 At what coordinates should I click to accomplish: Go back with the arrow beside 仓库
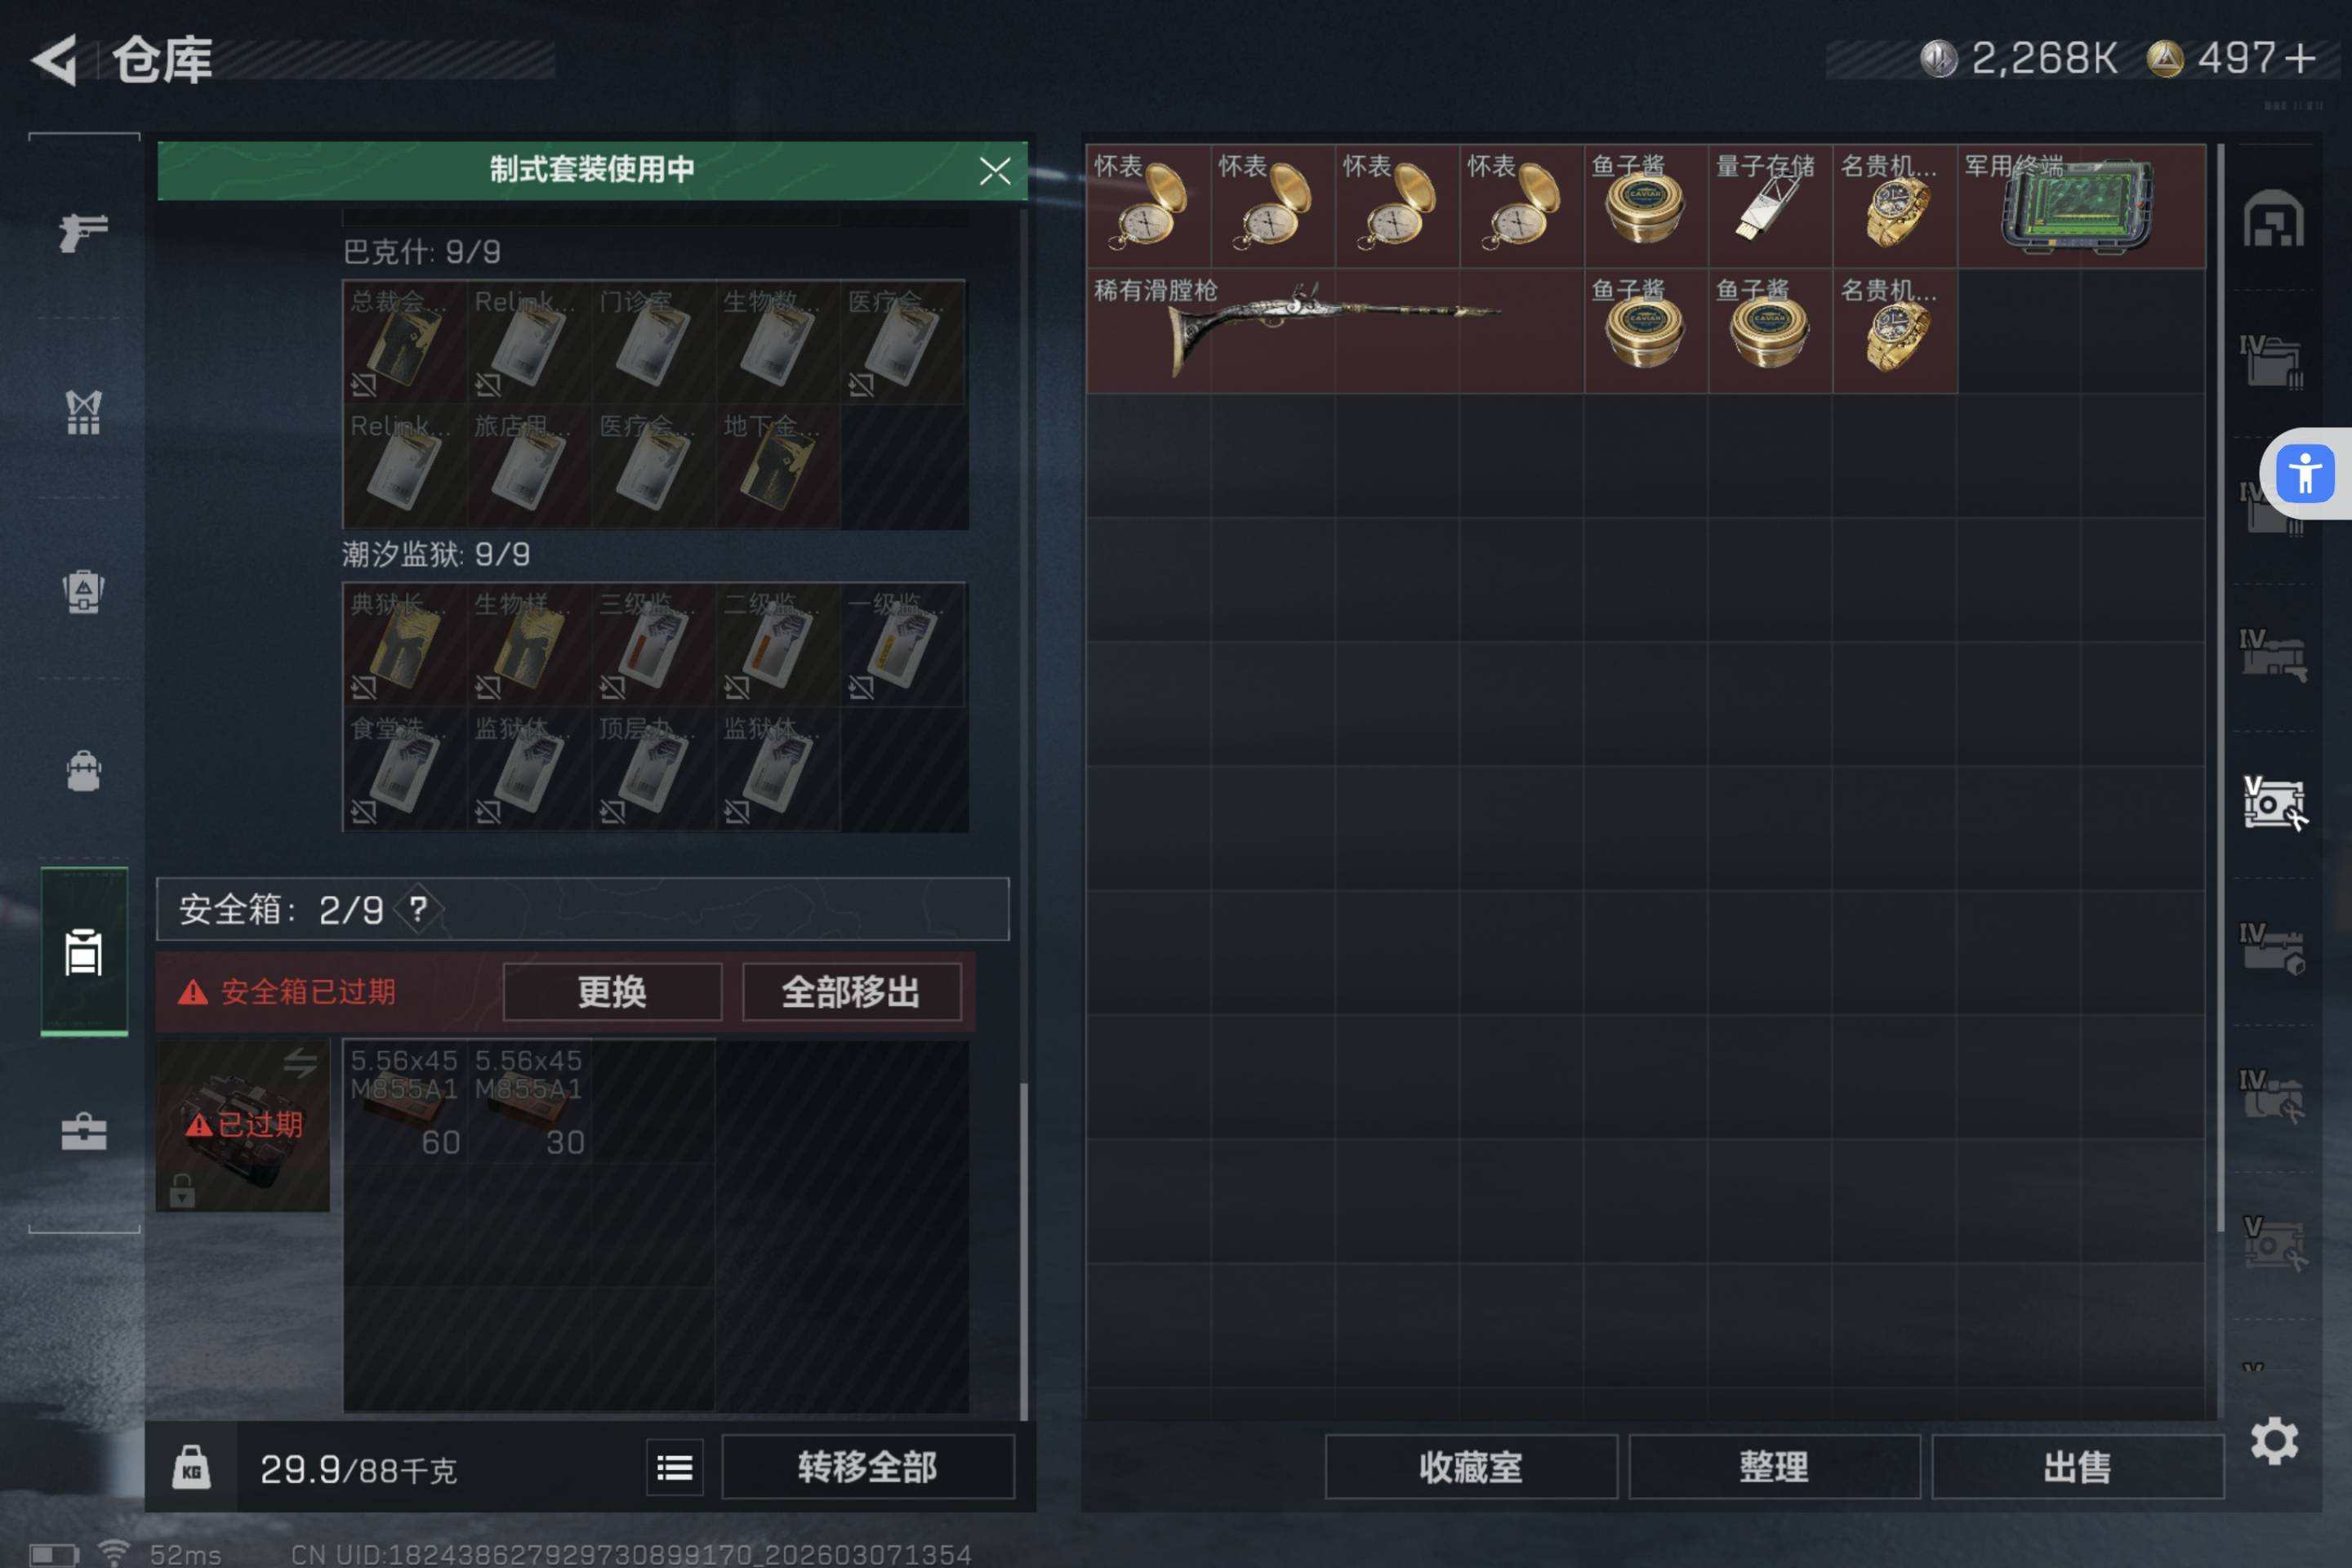click(x=55, y=60)
